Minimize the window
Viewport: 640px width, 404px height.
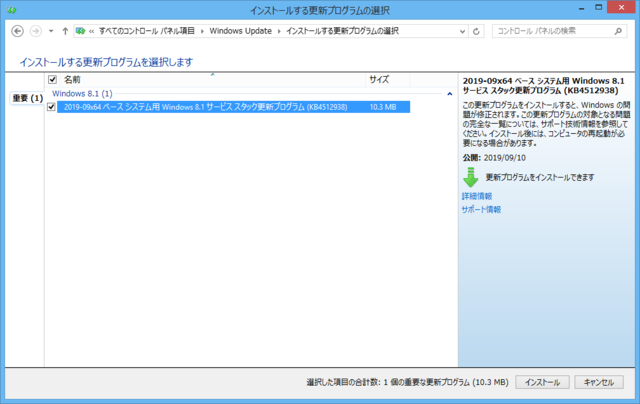582,8
